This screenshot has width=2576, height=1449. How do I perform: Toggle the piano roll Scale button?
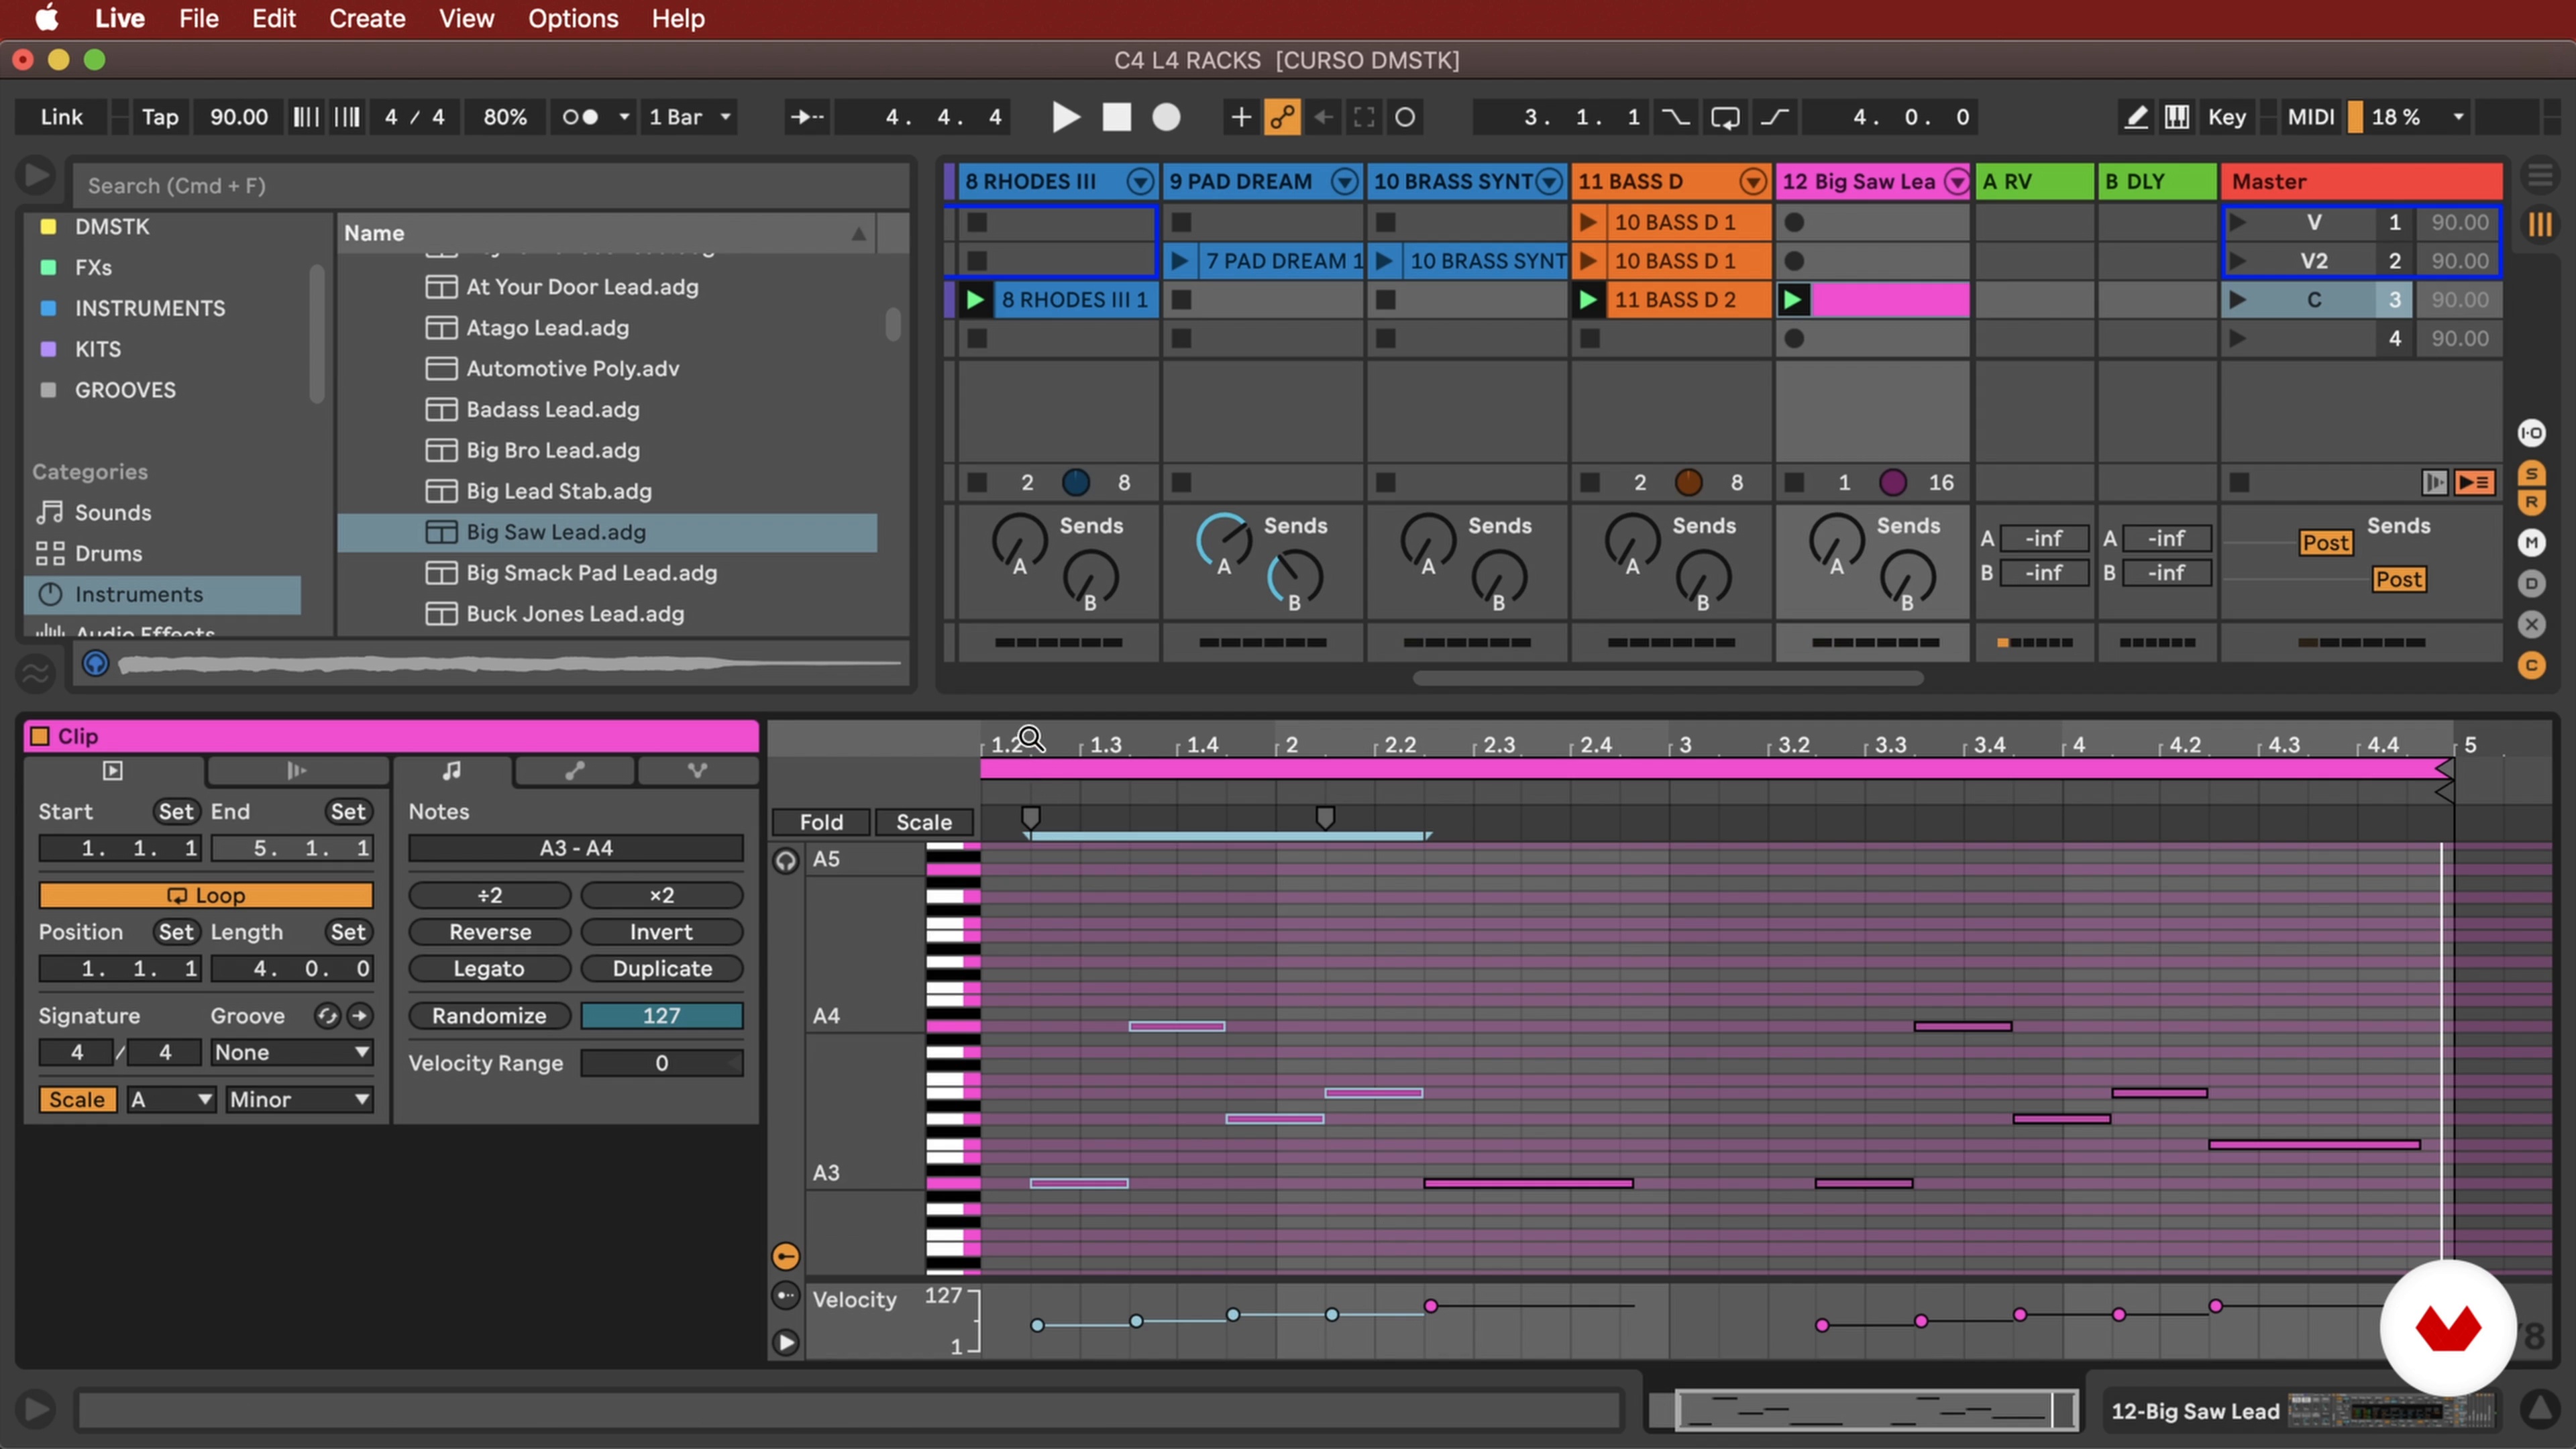pos(923,822)
